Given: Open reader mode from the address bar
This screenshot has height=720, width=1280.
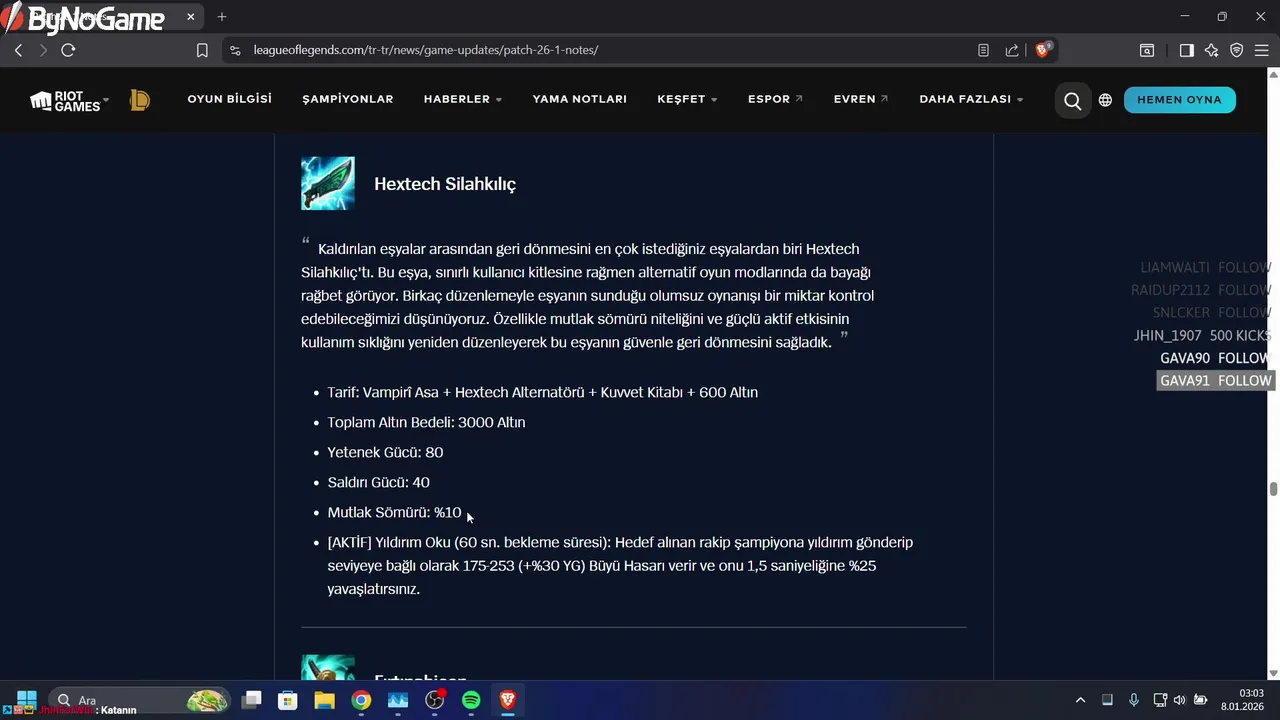Looking at the screenshot, I should point(983,50).
